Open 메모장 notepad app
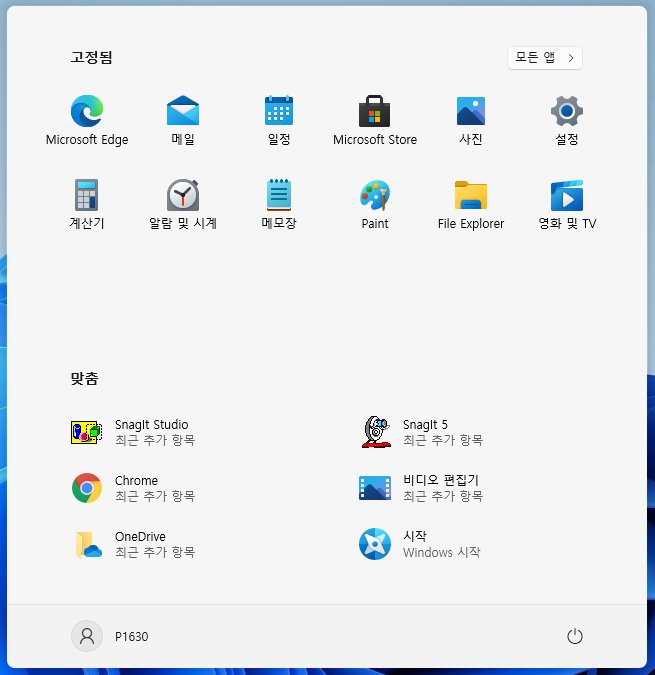The height and width of the screenshot is (675, 655). tap(279, 204)
